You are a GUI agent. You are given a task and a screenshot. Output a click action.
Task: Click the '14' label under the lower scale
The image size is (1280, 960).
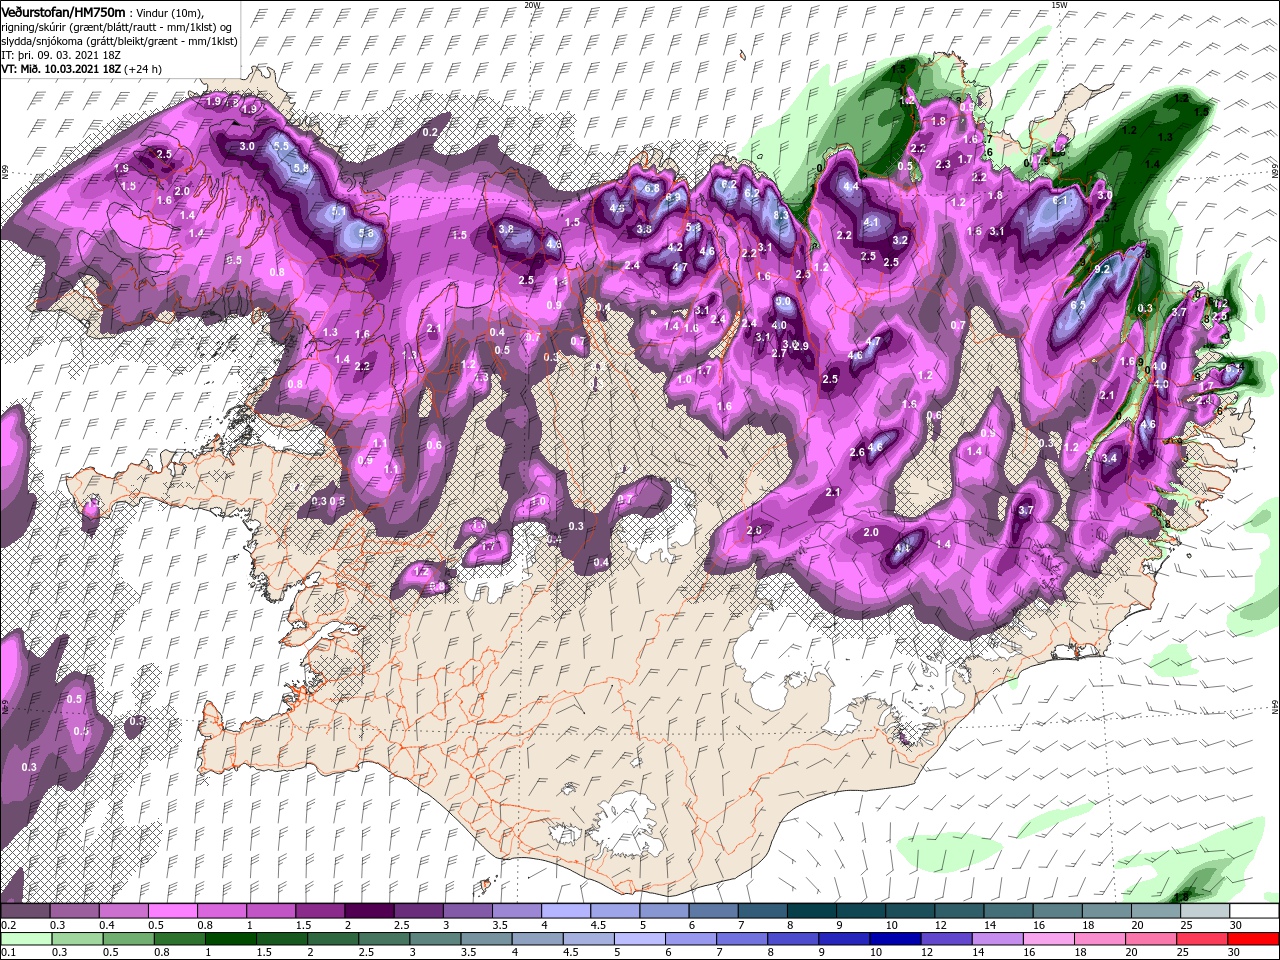978,953
